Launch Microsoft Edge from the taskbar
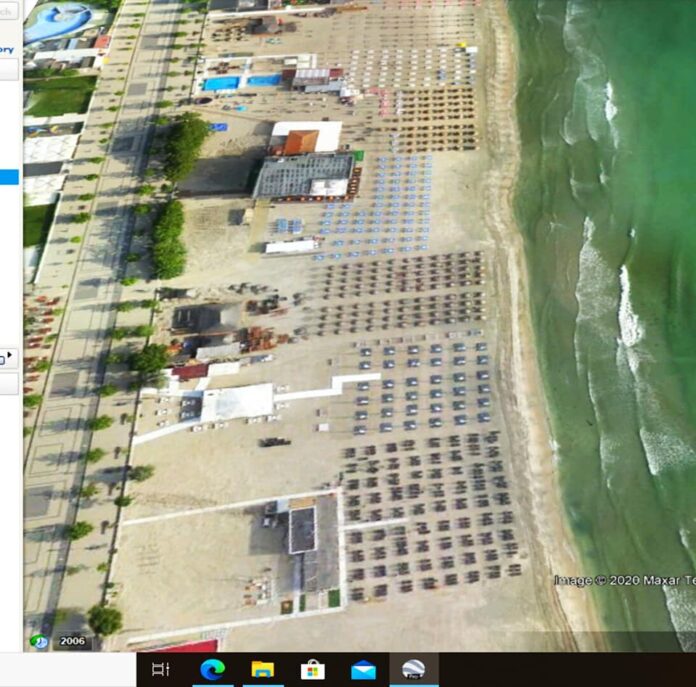Image resolution: width=696 pixels, height=687 pixels. [212, 670]
